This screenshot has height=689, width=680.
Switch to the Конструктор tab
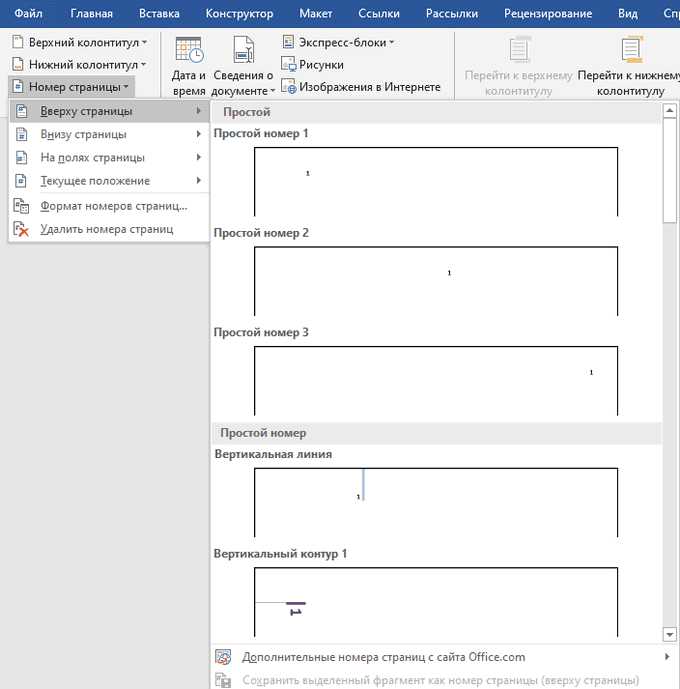[x=239, y=14]
